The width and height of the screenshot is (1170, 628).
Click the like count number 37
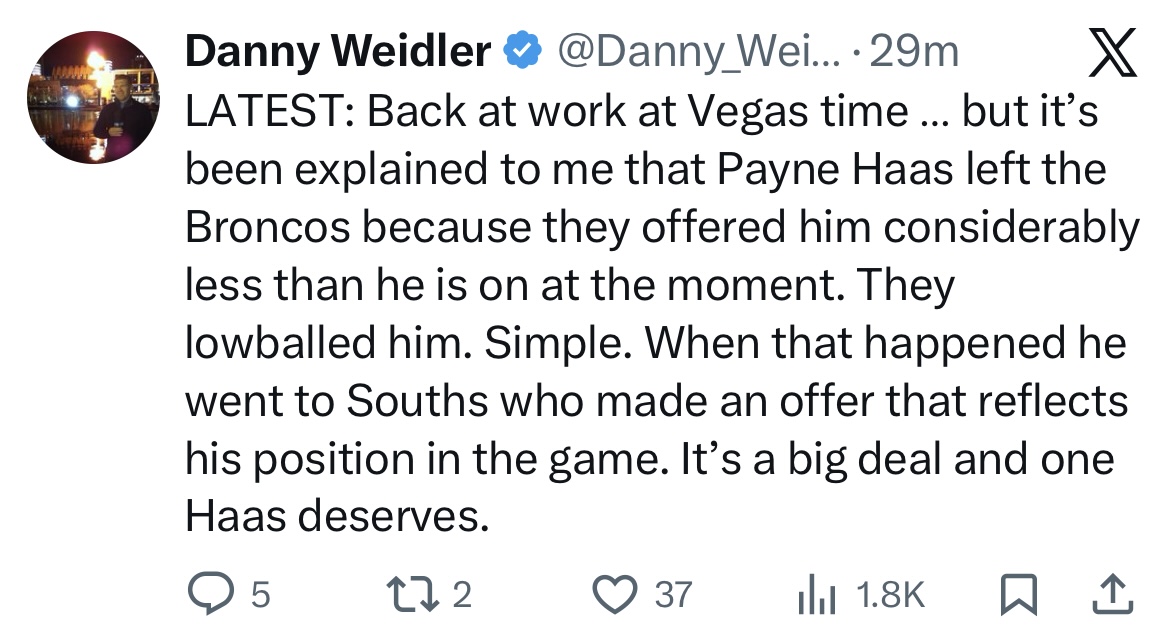tap(674, 595)
